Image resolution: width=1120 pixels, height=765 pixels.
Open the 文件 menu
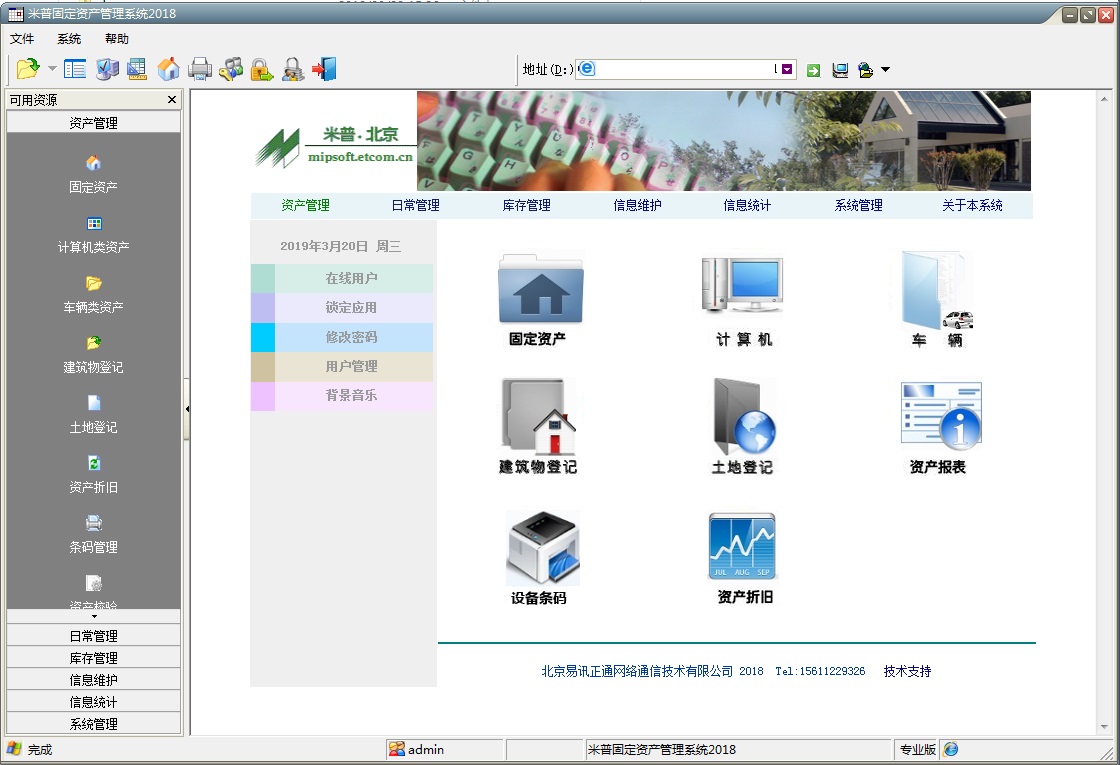22,39
